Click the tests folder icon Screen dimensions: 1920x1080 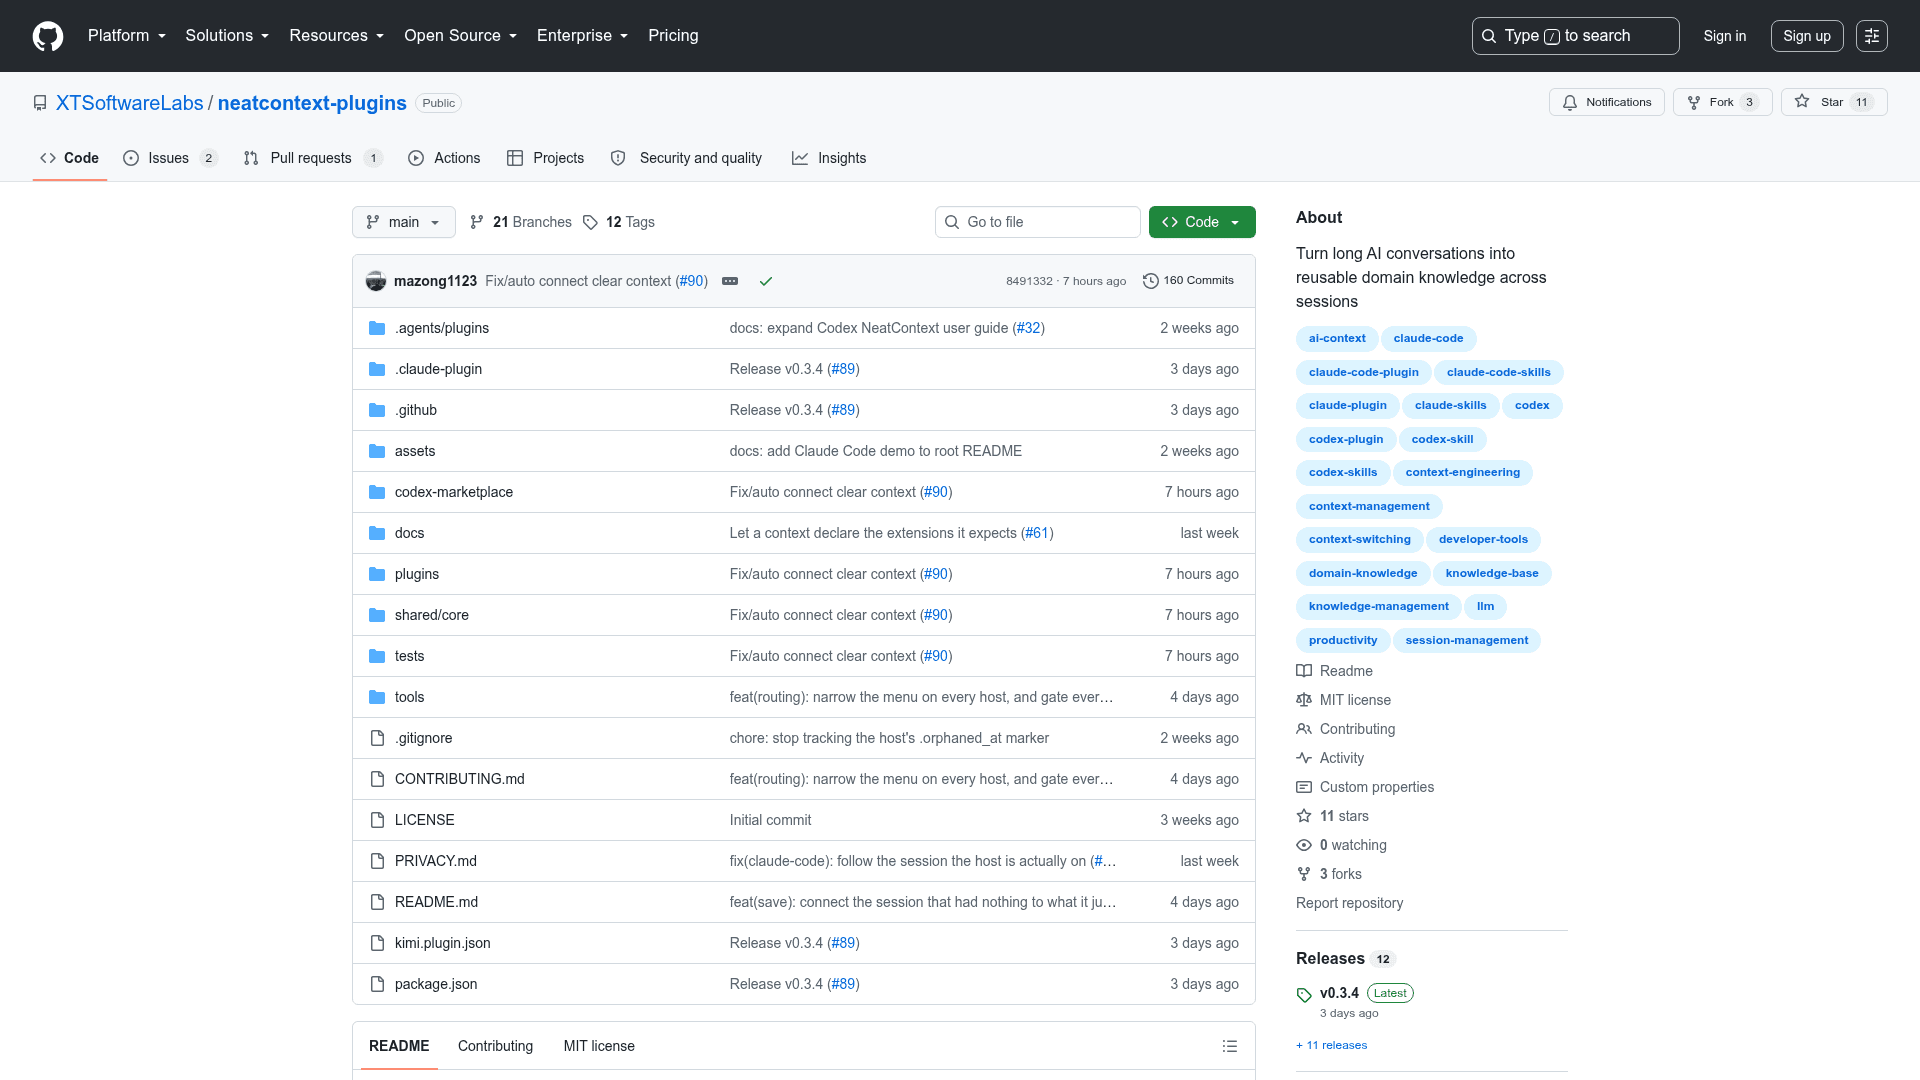[377, 656]
